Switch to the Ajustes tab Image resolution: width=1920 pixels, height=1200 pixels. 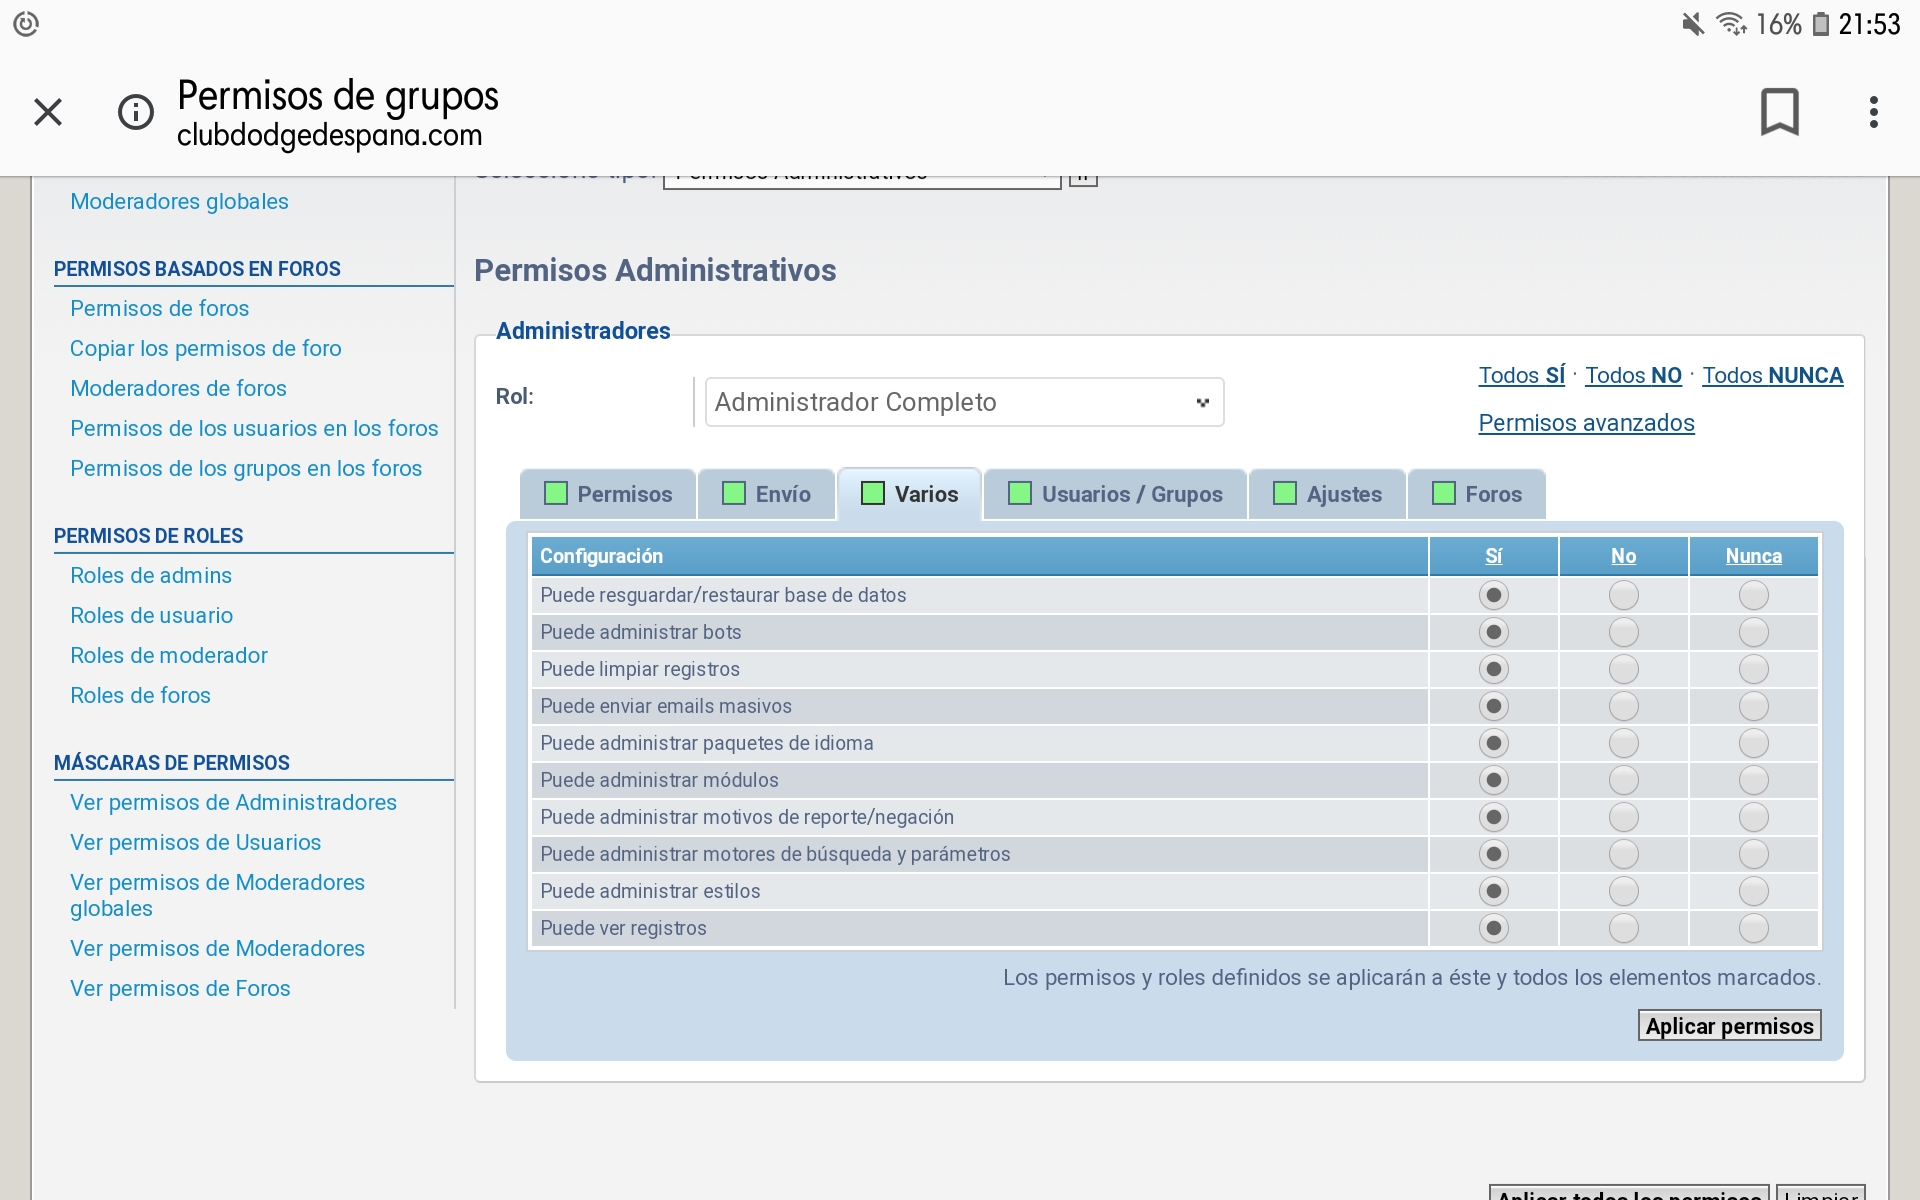[x=1343, y=494]
